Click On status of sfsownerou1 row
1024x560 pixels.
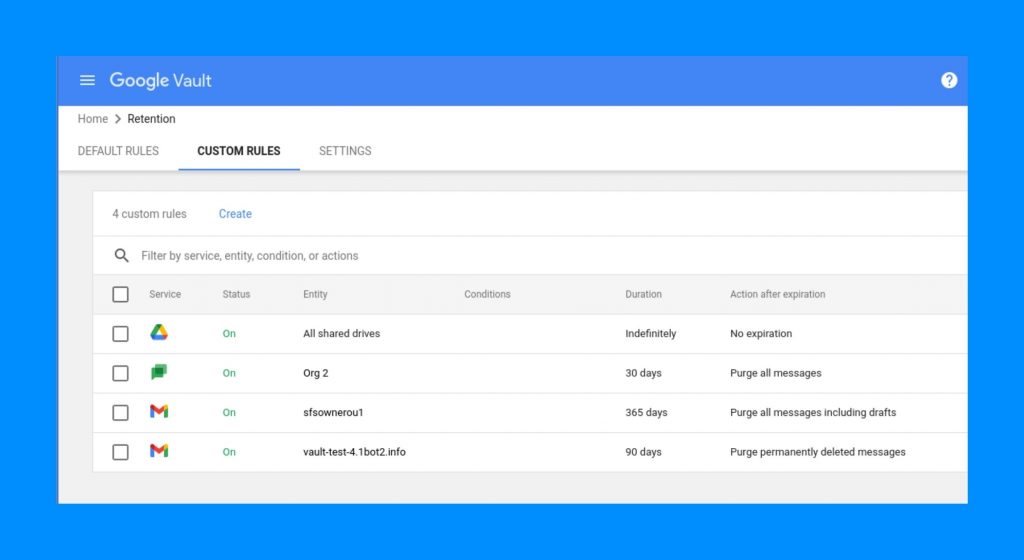(x=229, y=412)
